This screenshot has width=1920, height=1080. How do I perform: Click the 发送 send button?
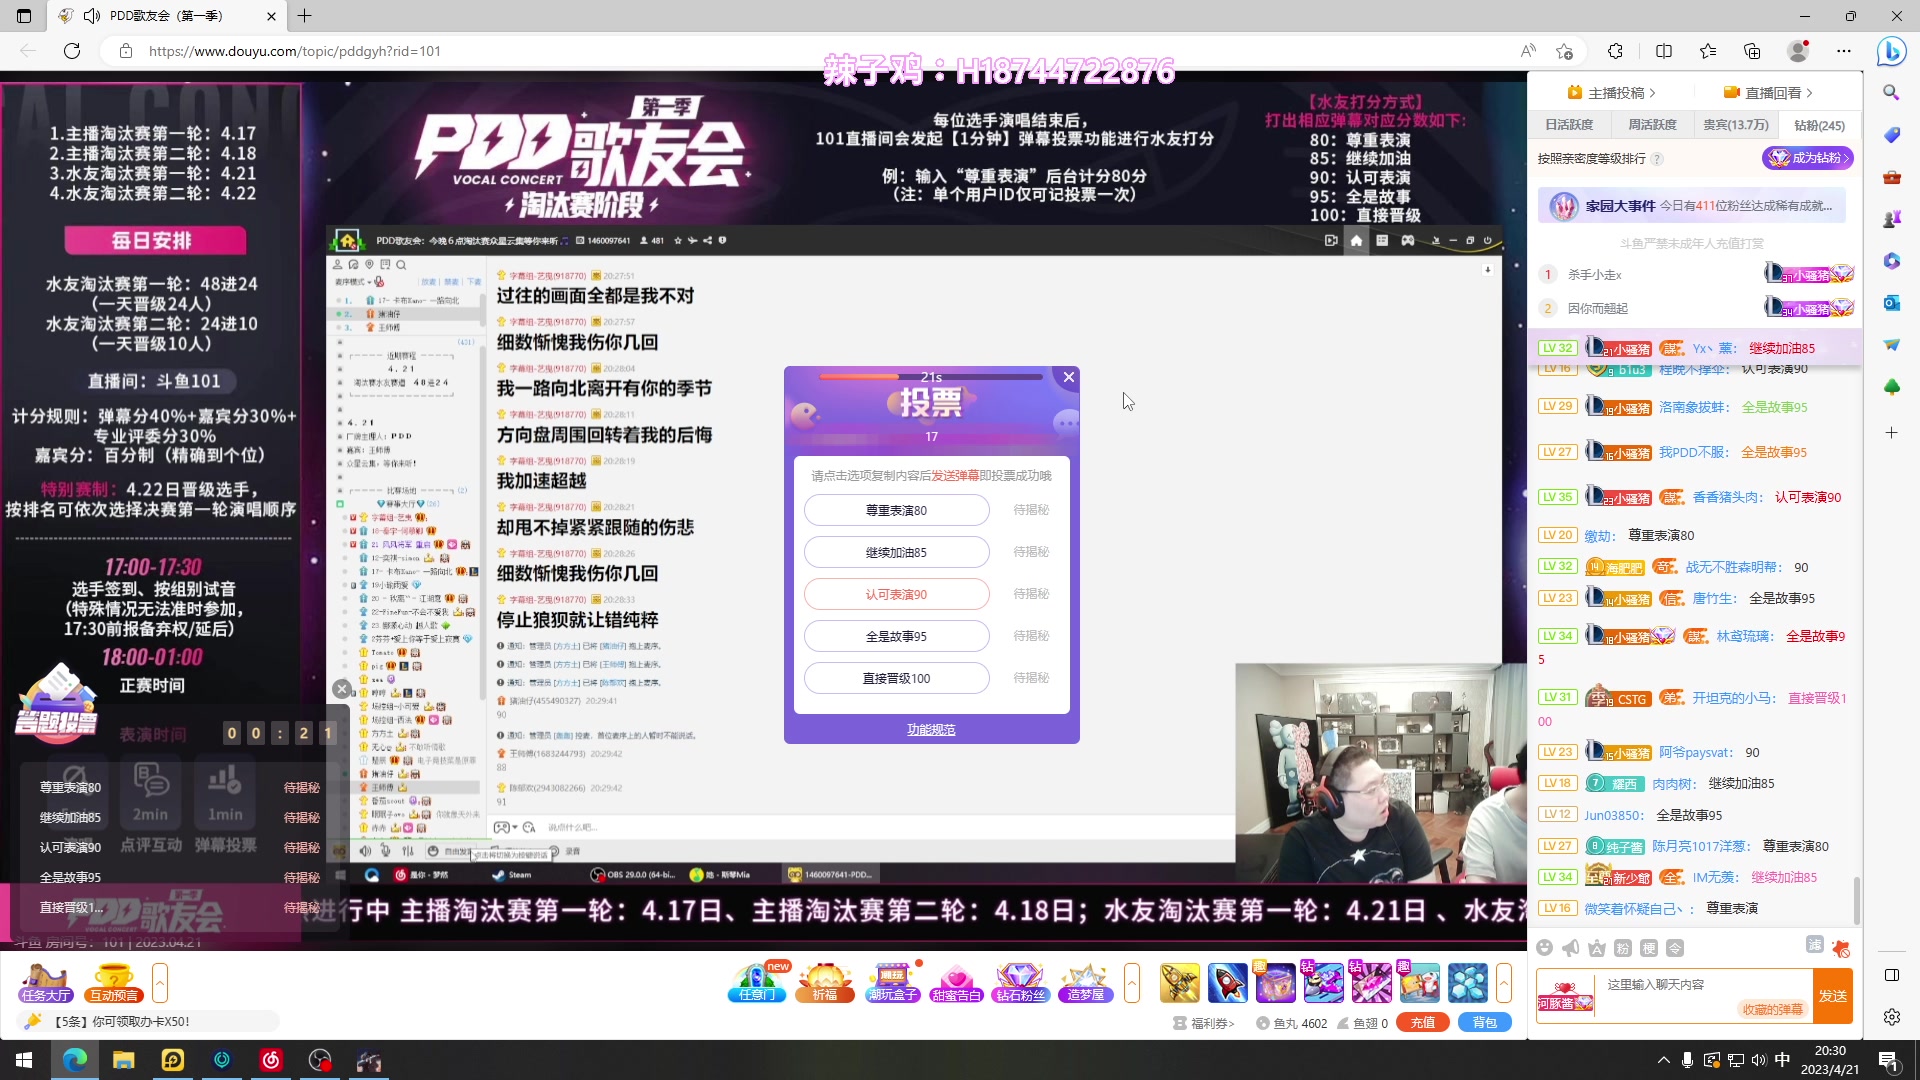pyautogui.click(x=1833, y=996)
